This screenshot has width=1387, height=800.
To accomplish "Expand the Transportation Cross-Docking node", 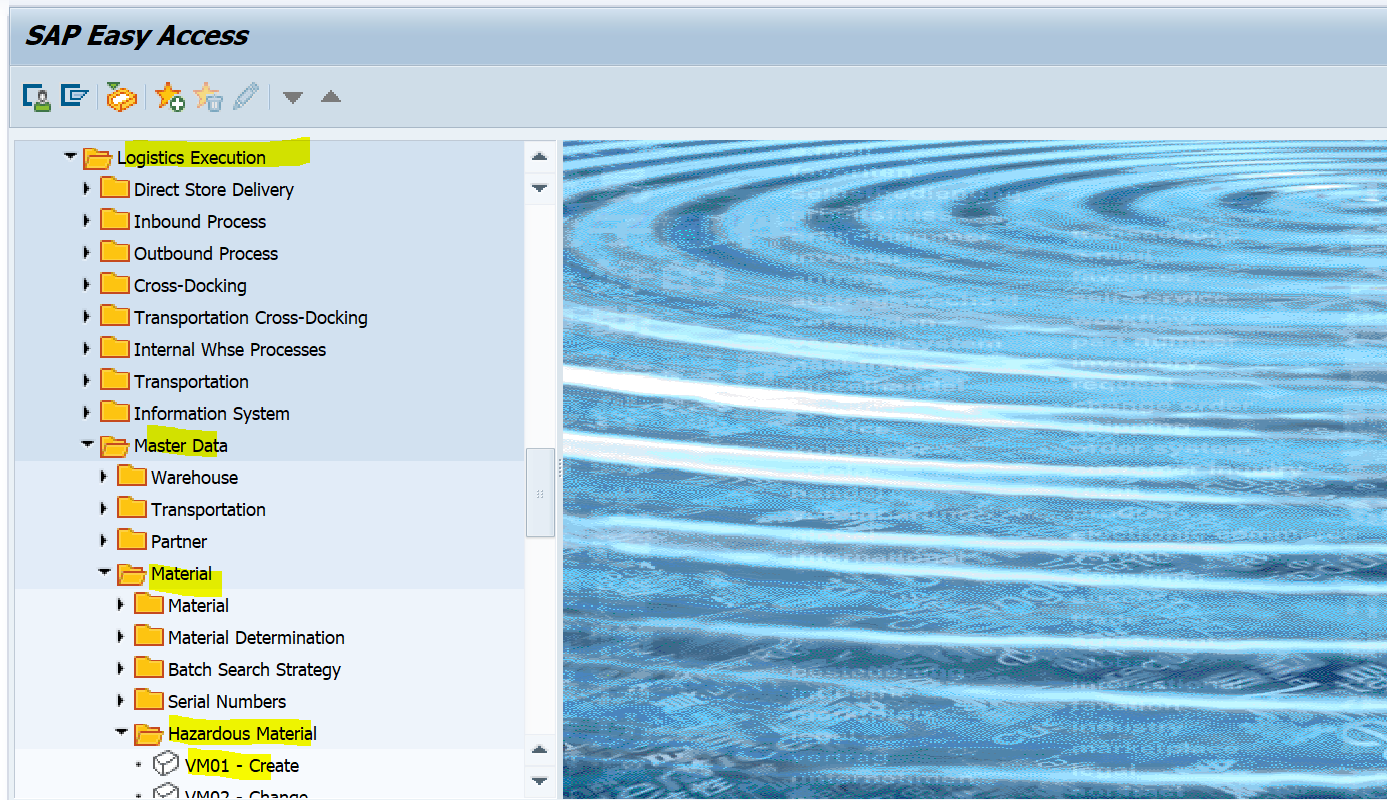I will pyautogui.click(x=87, y=317).
